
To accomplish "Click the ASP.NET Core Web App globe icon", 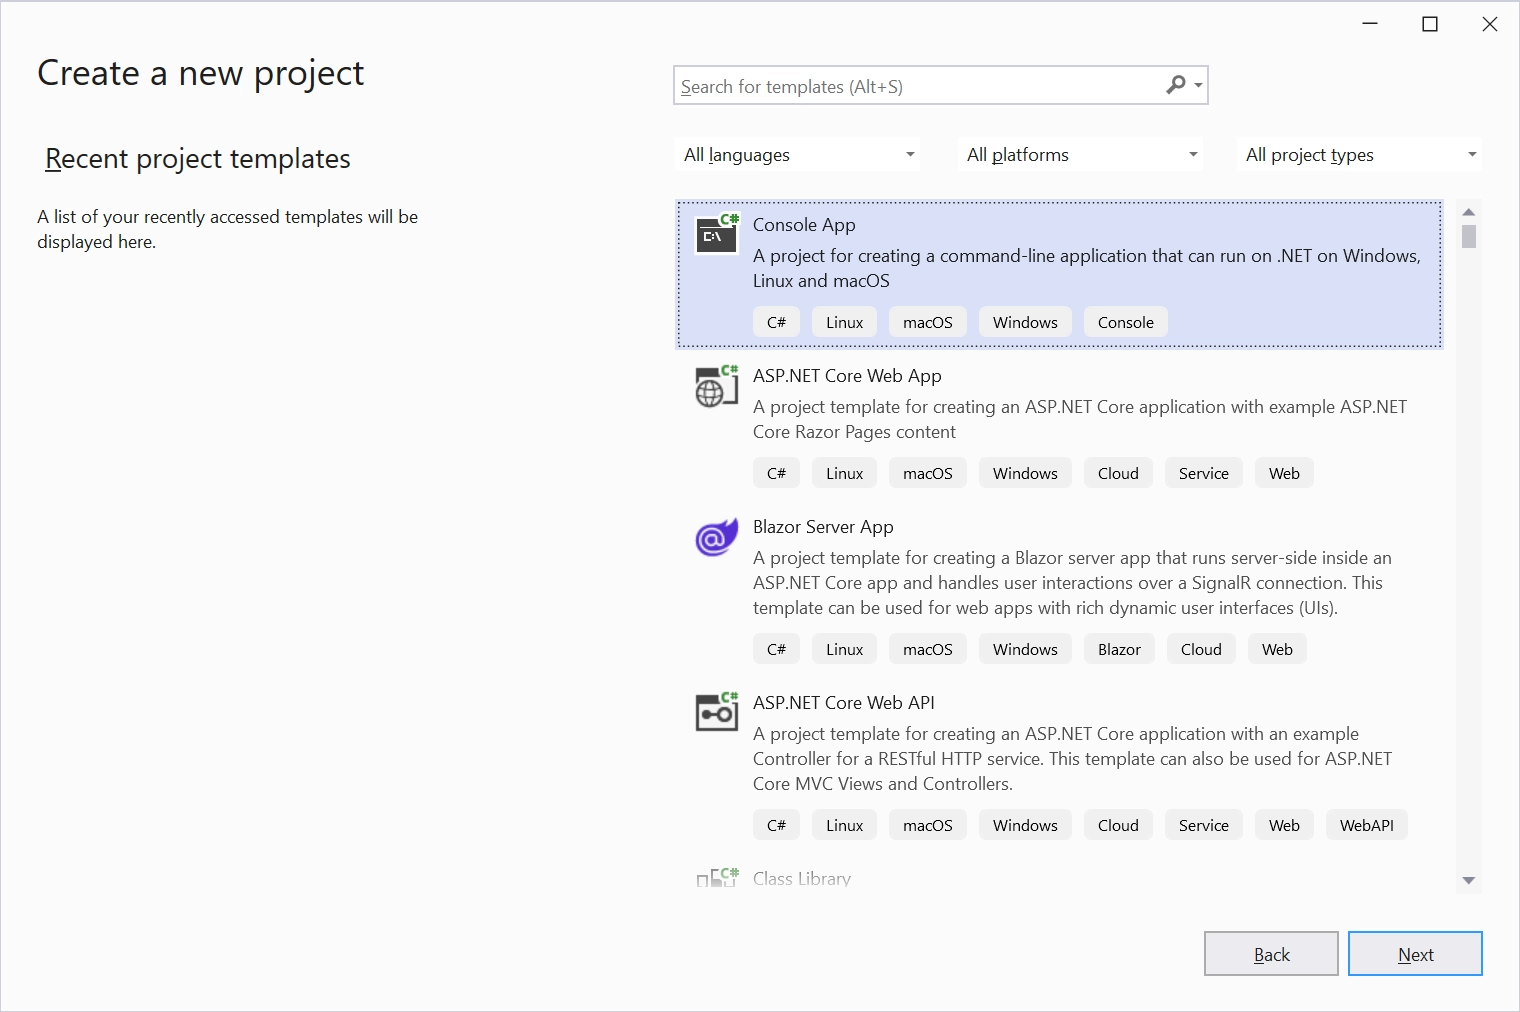I will 716,387.
